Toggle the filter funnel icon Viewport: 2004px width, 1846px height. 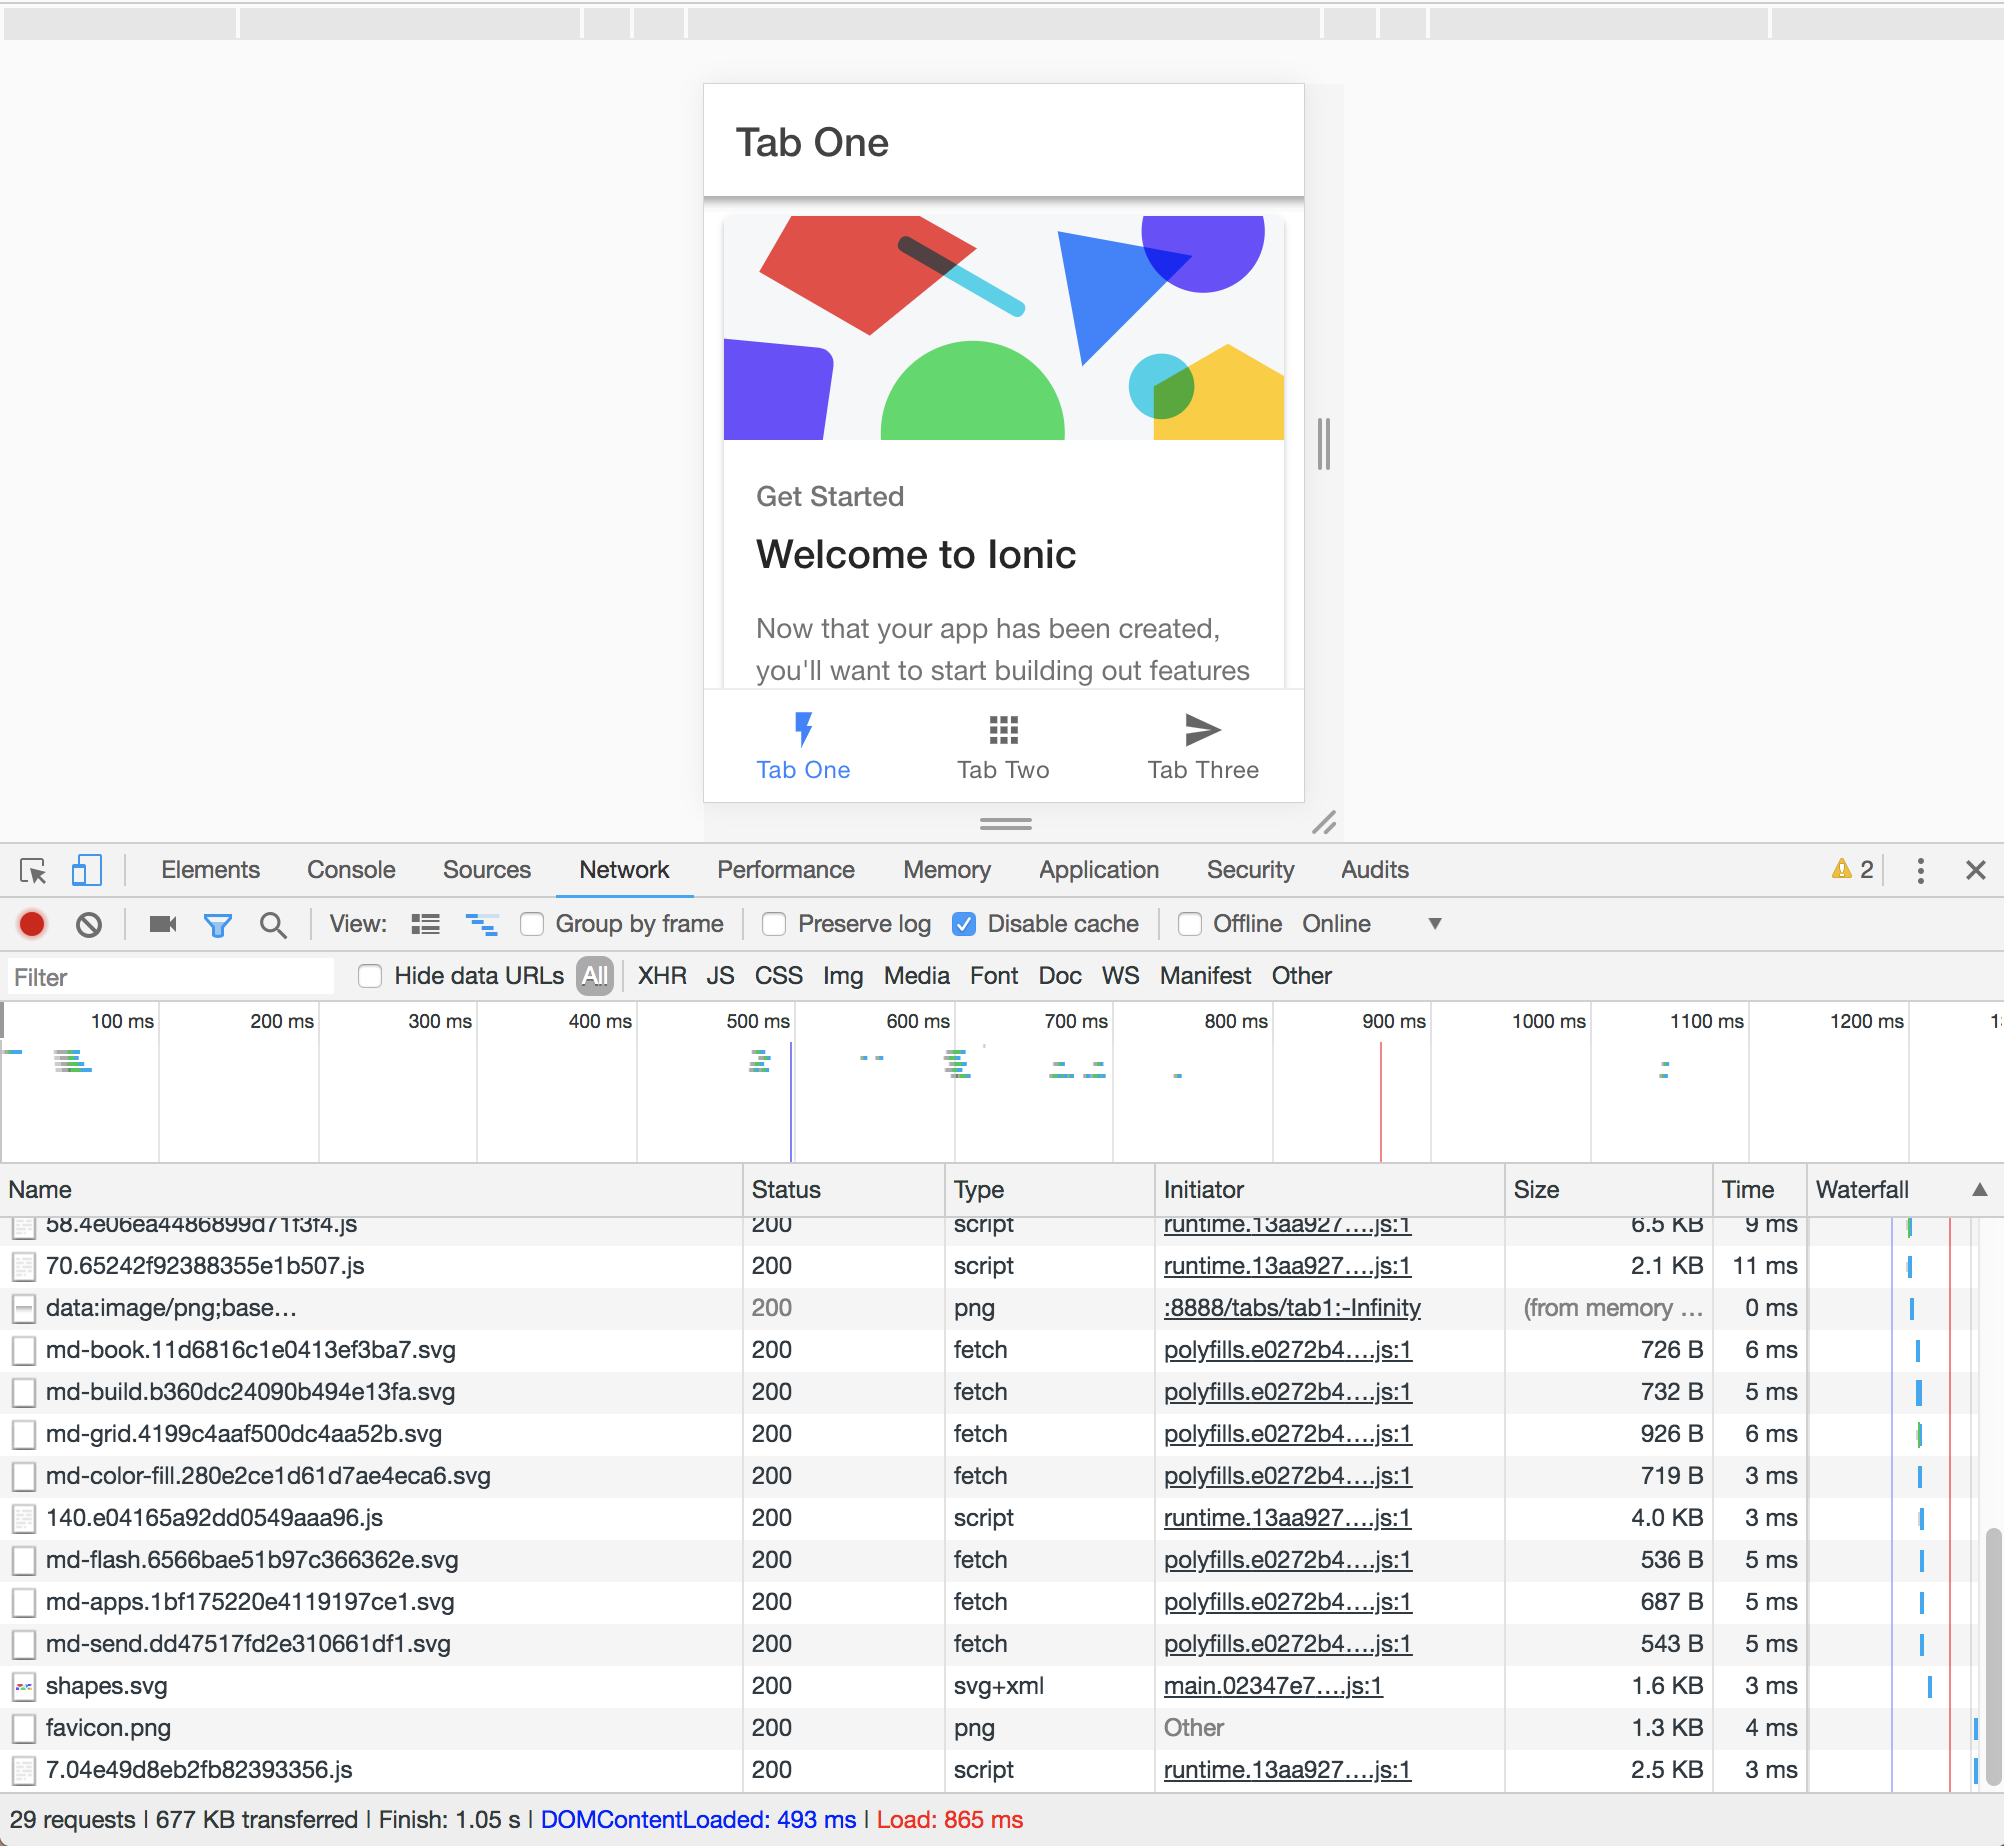click(x=217, y=924)
